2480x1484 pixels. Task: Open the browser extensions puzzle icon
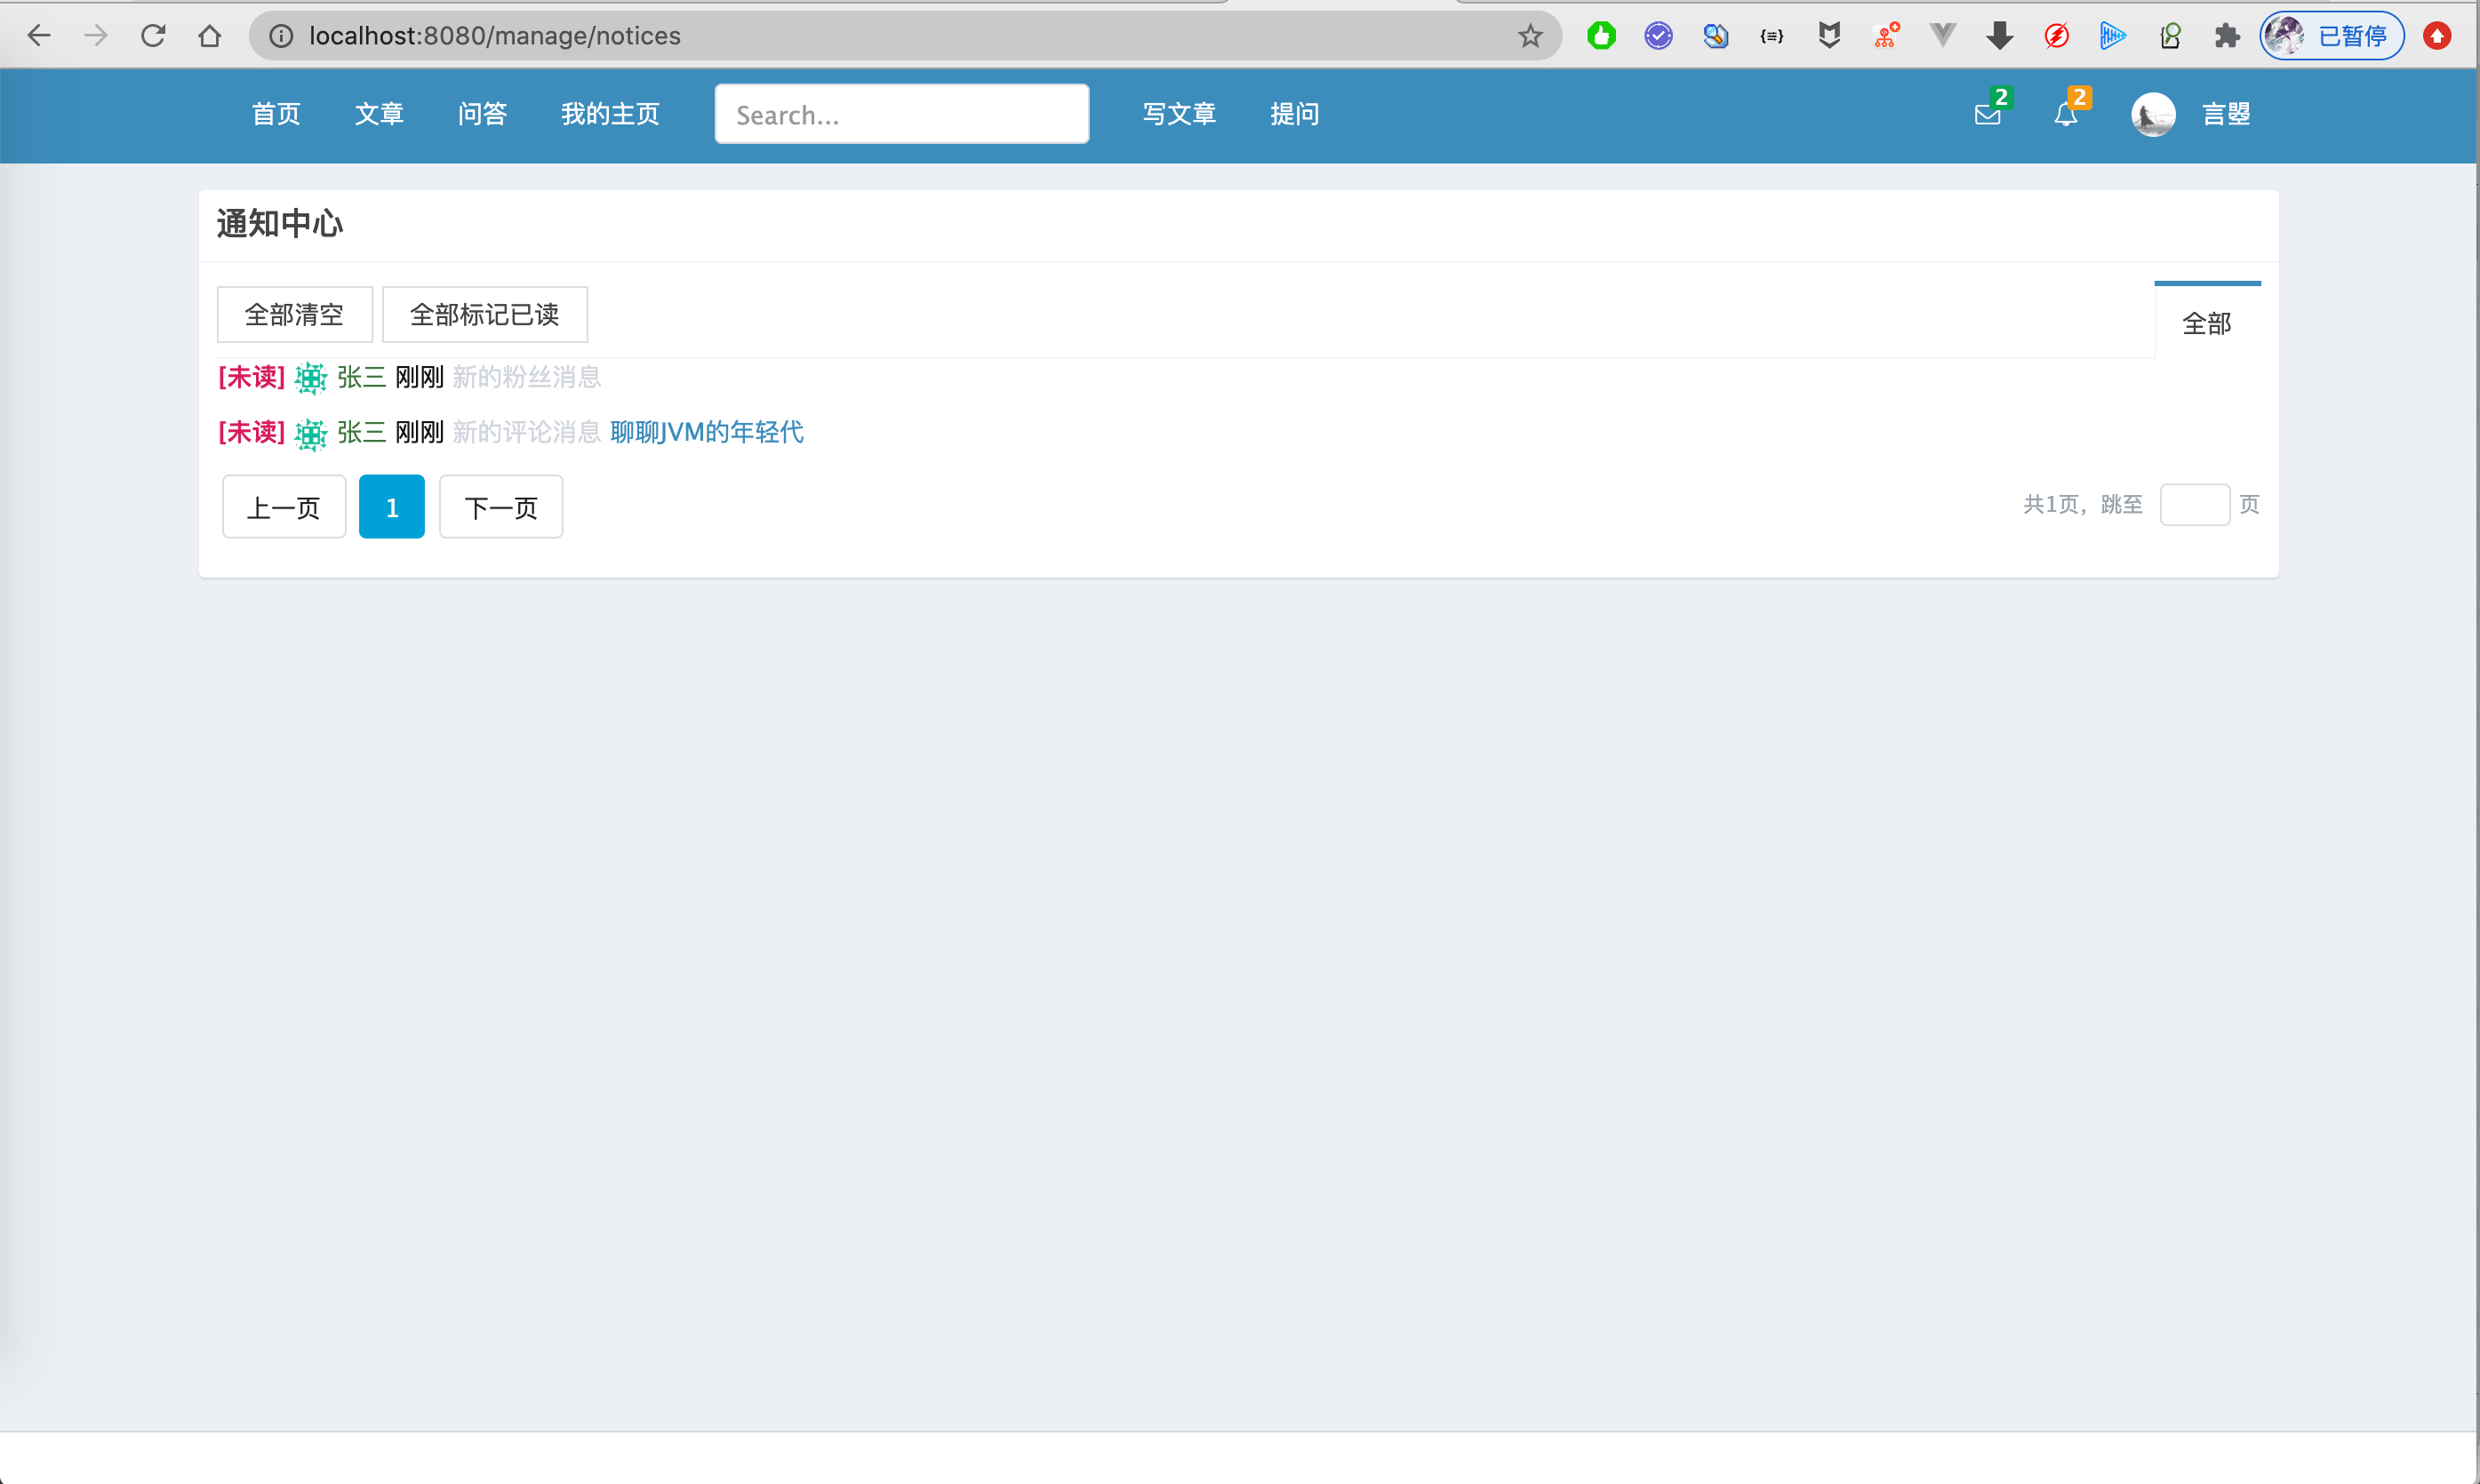[x=2226, y=37]
